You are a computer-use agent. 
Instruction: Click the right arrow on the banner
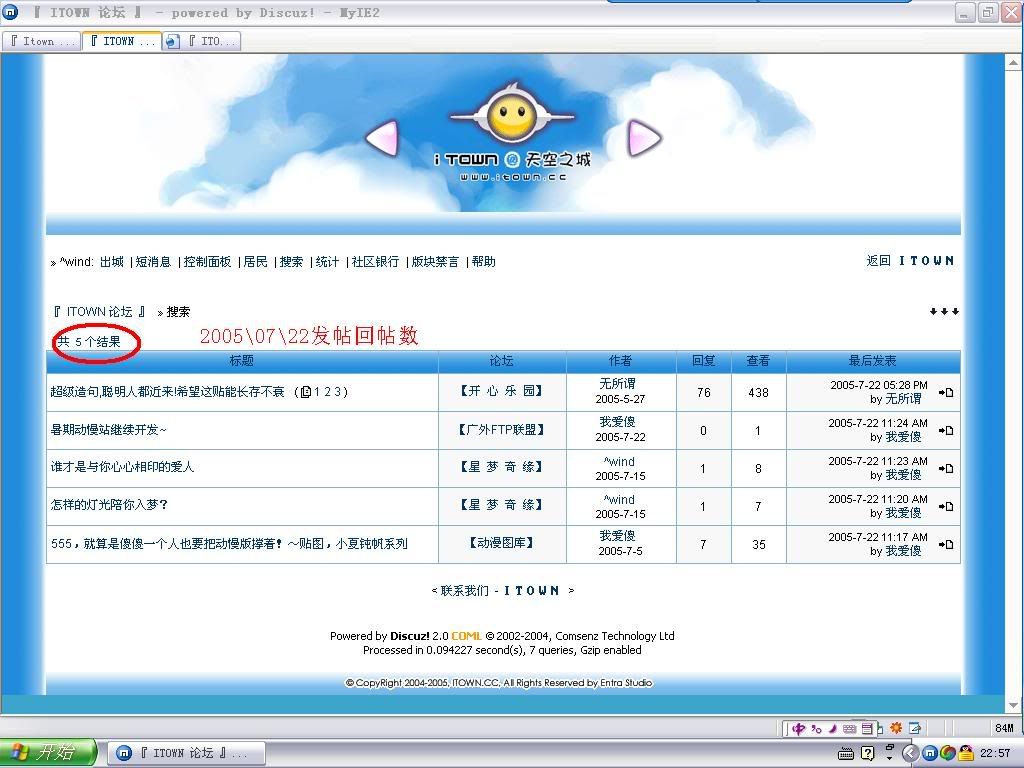pyautogui.click(x=644, y=138)
